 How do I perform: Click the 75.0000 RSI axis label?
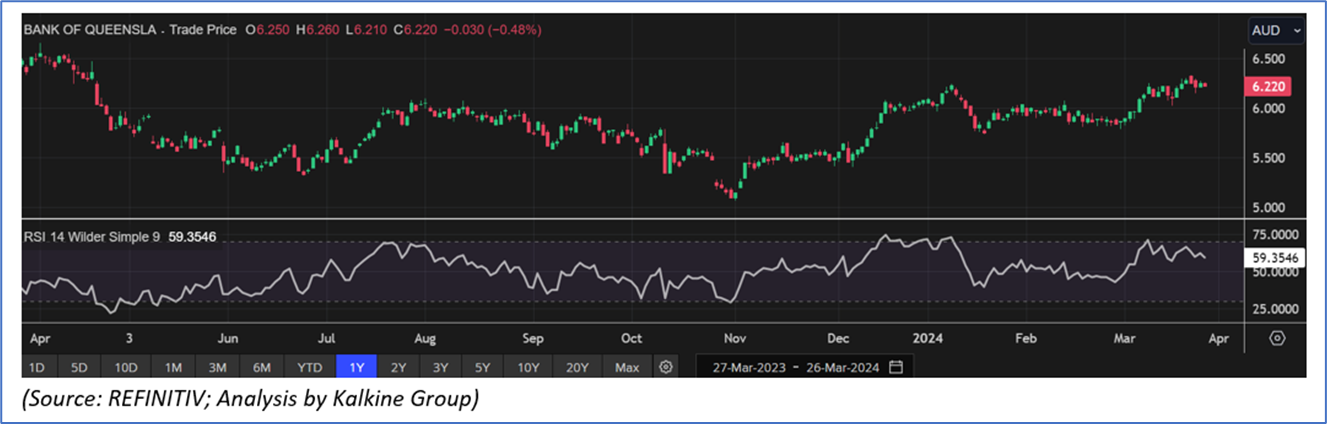tap(1273, 235)
